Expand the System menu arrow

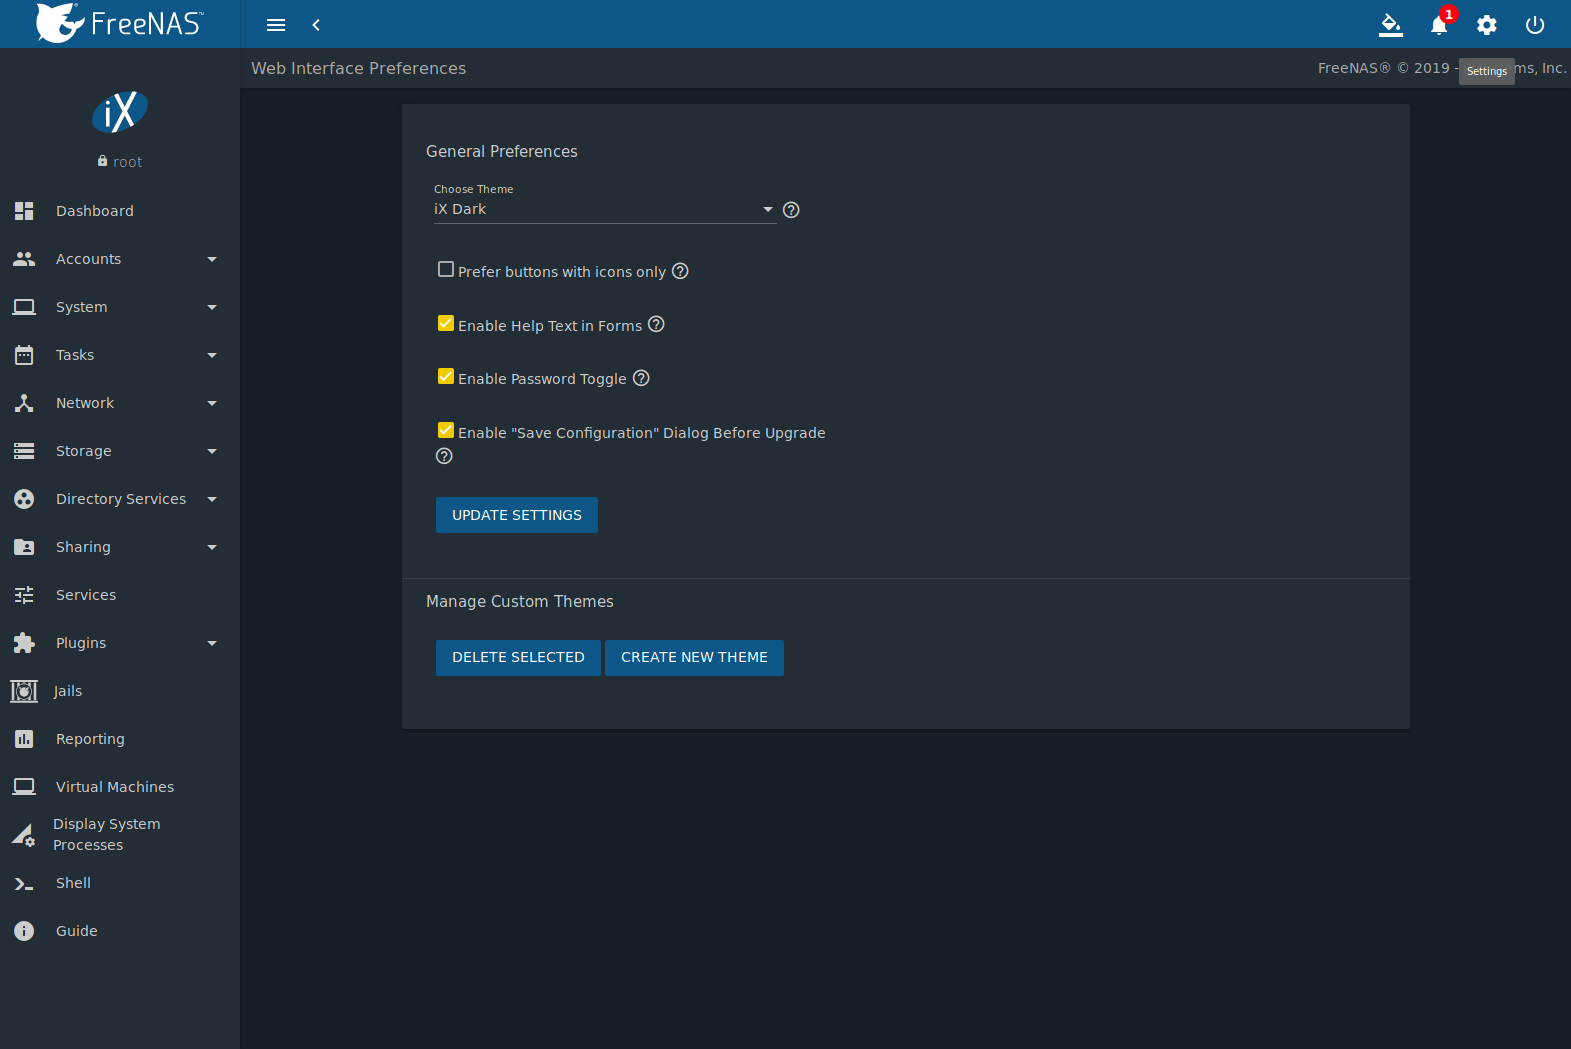point(212,307)
